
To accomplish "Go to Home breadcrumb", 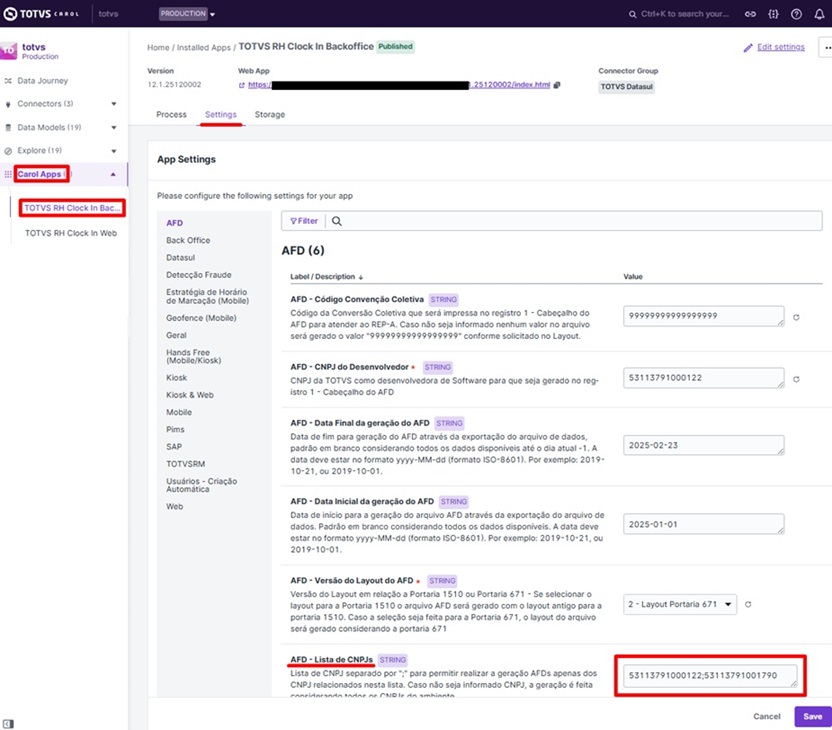I will [x=158, y=47].
